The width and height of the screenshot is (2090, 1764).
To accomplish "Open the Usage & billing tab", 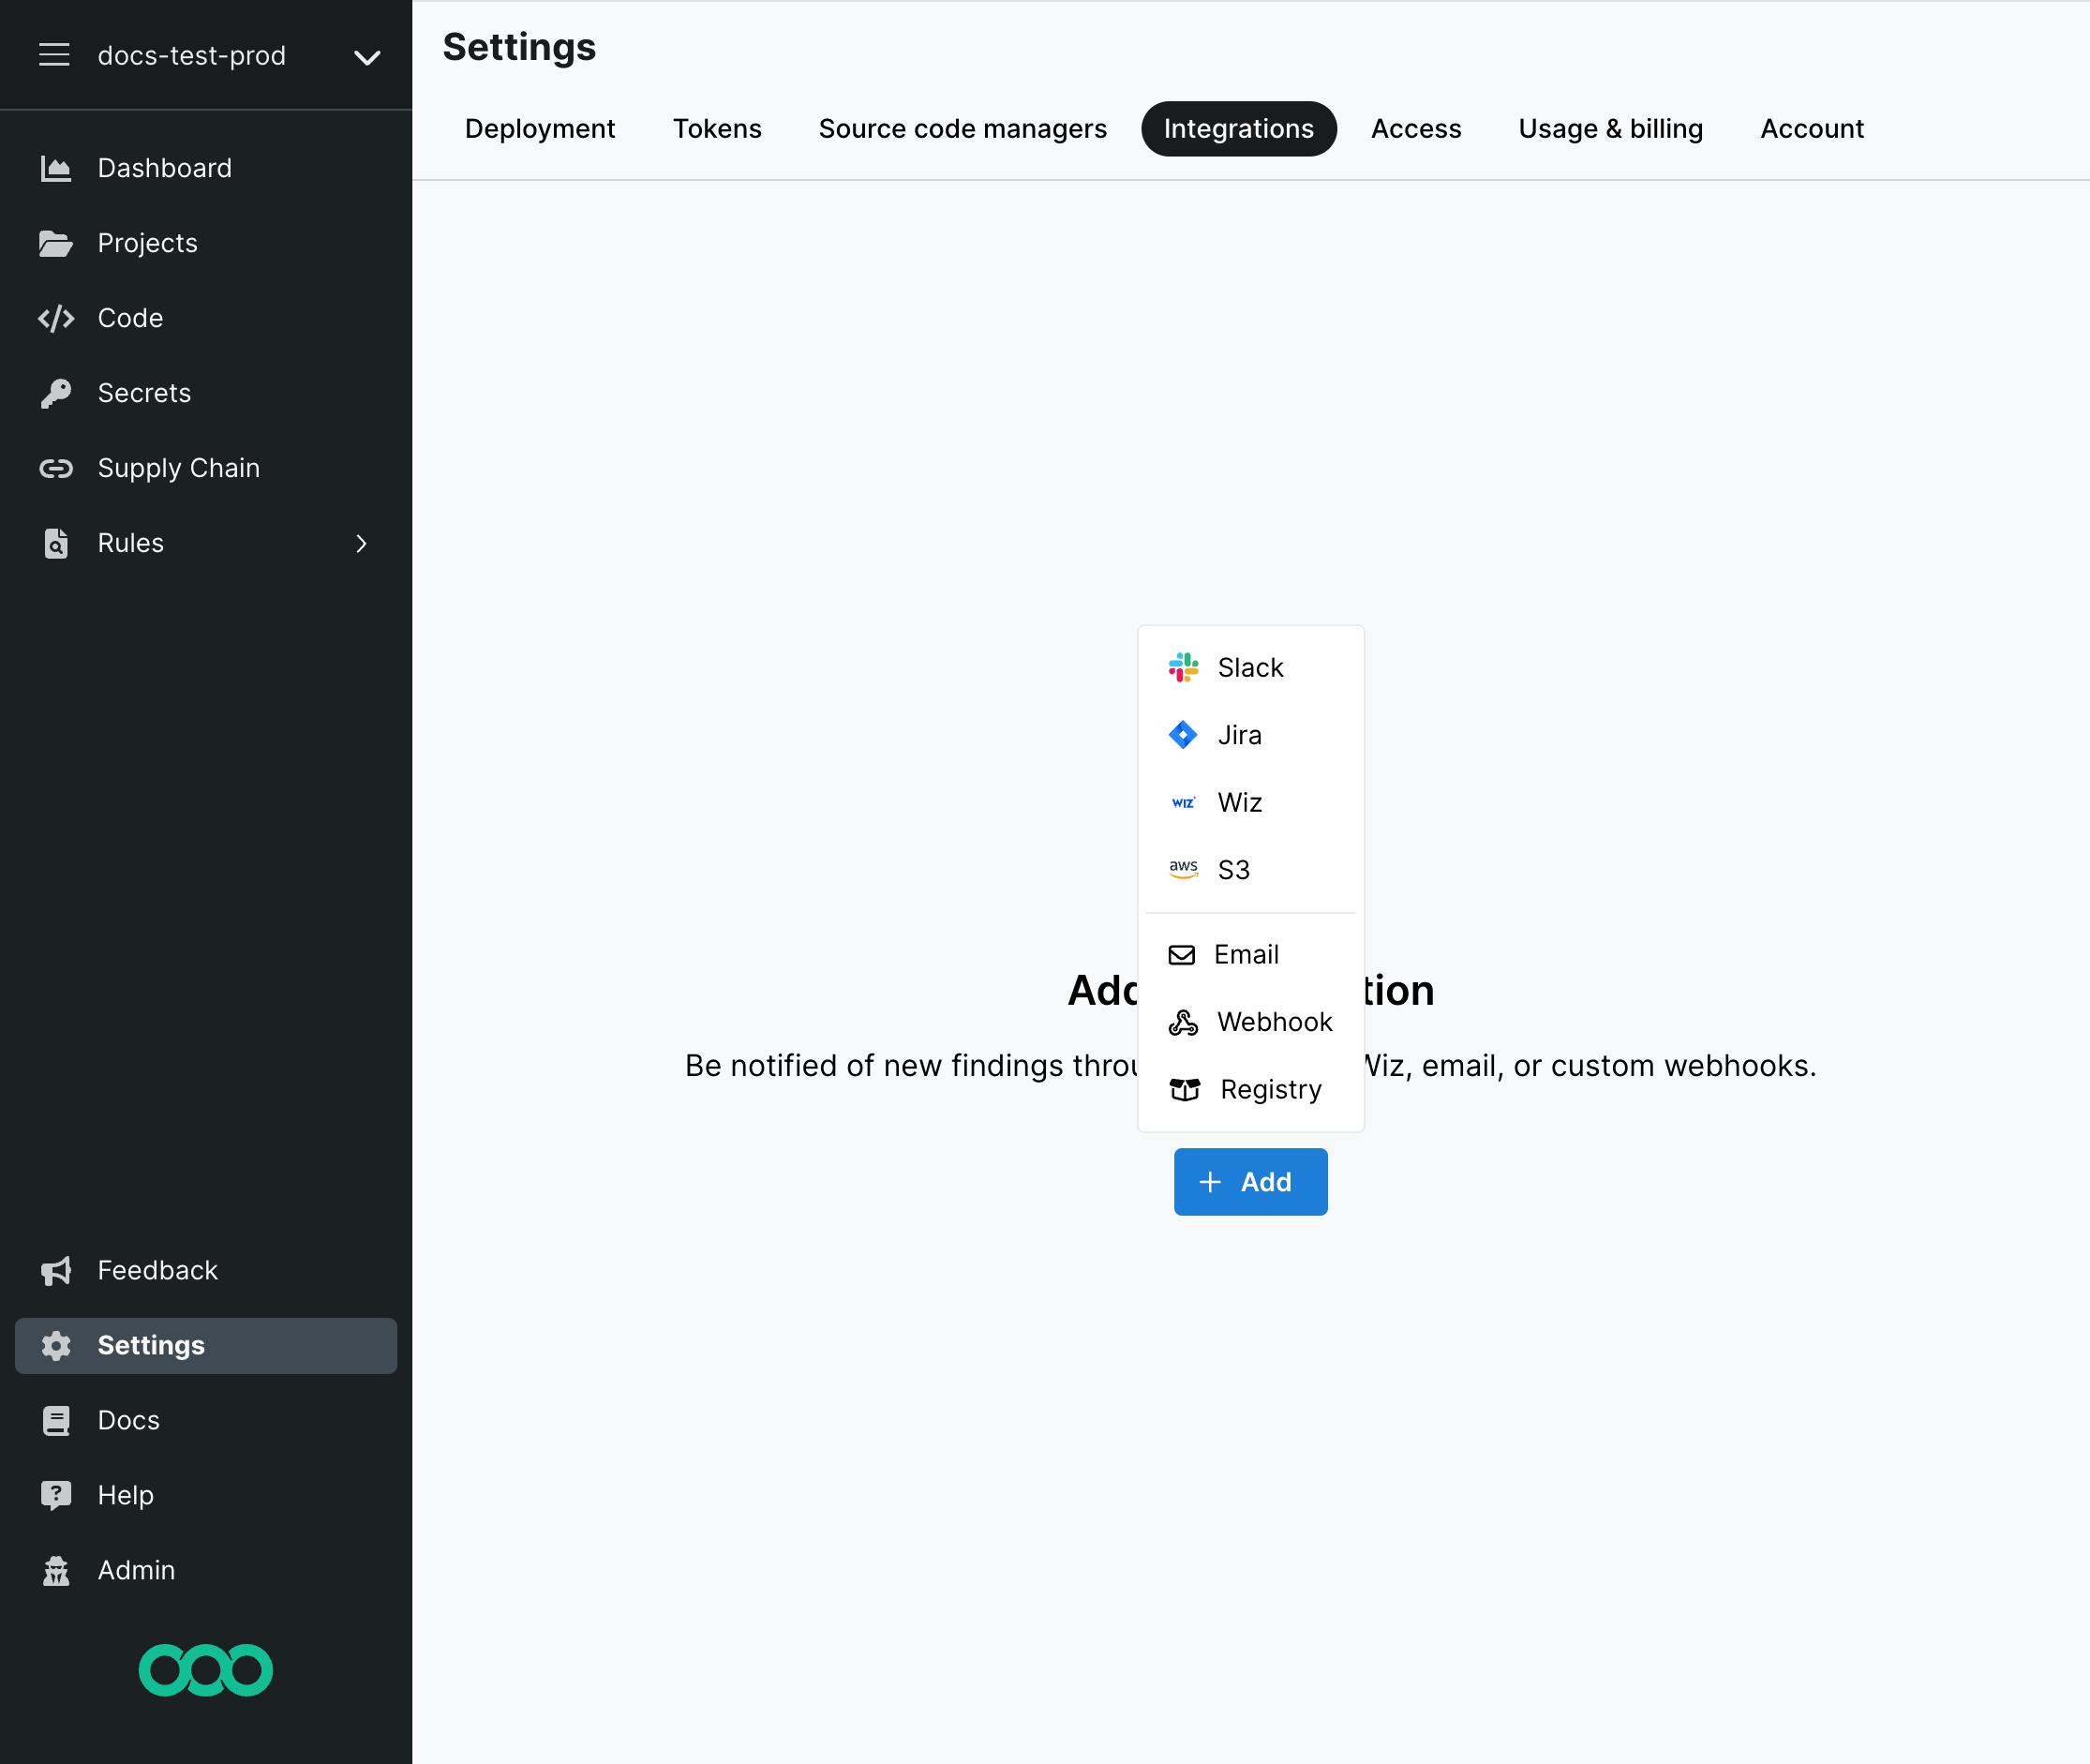I will pos(1609,128).
